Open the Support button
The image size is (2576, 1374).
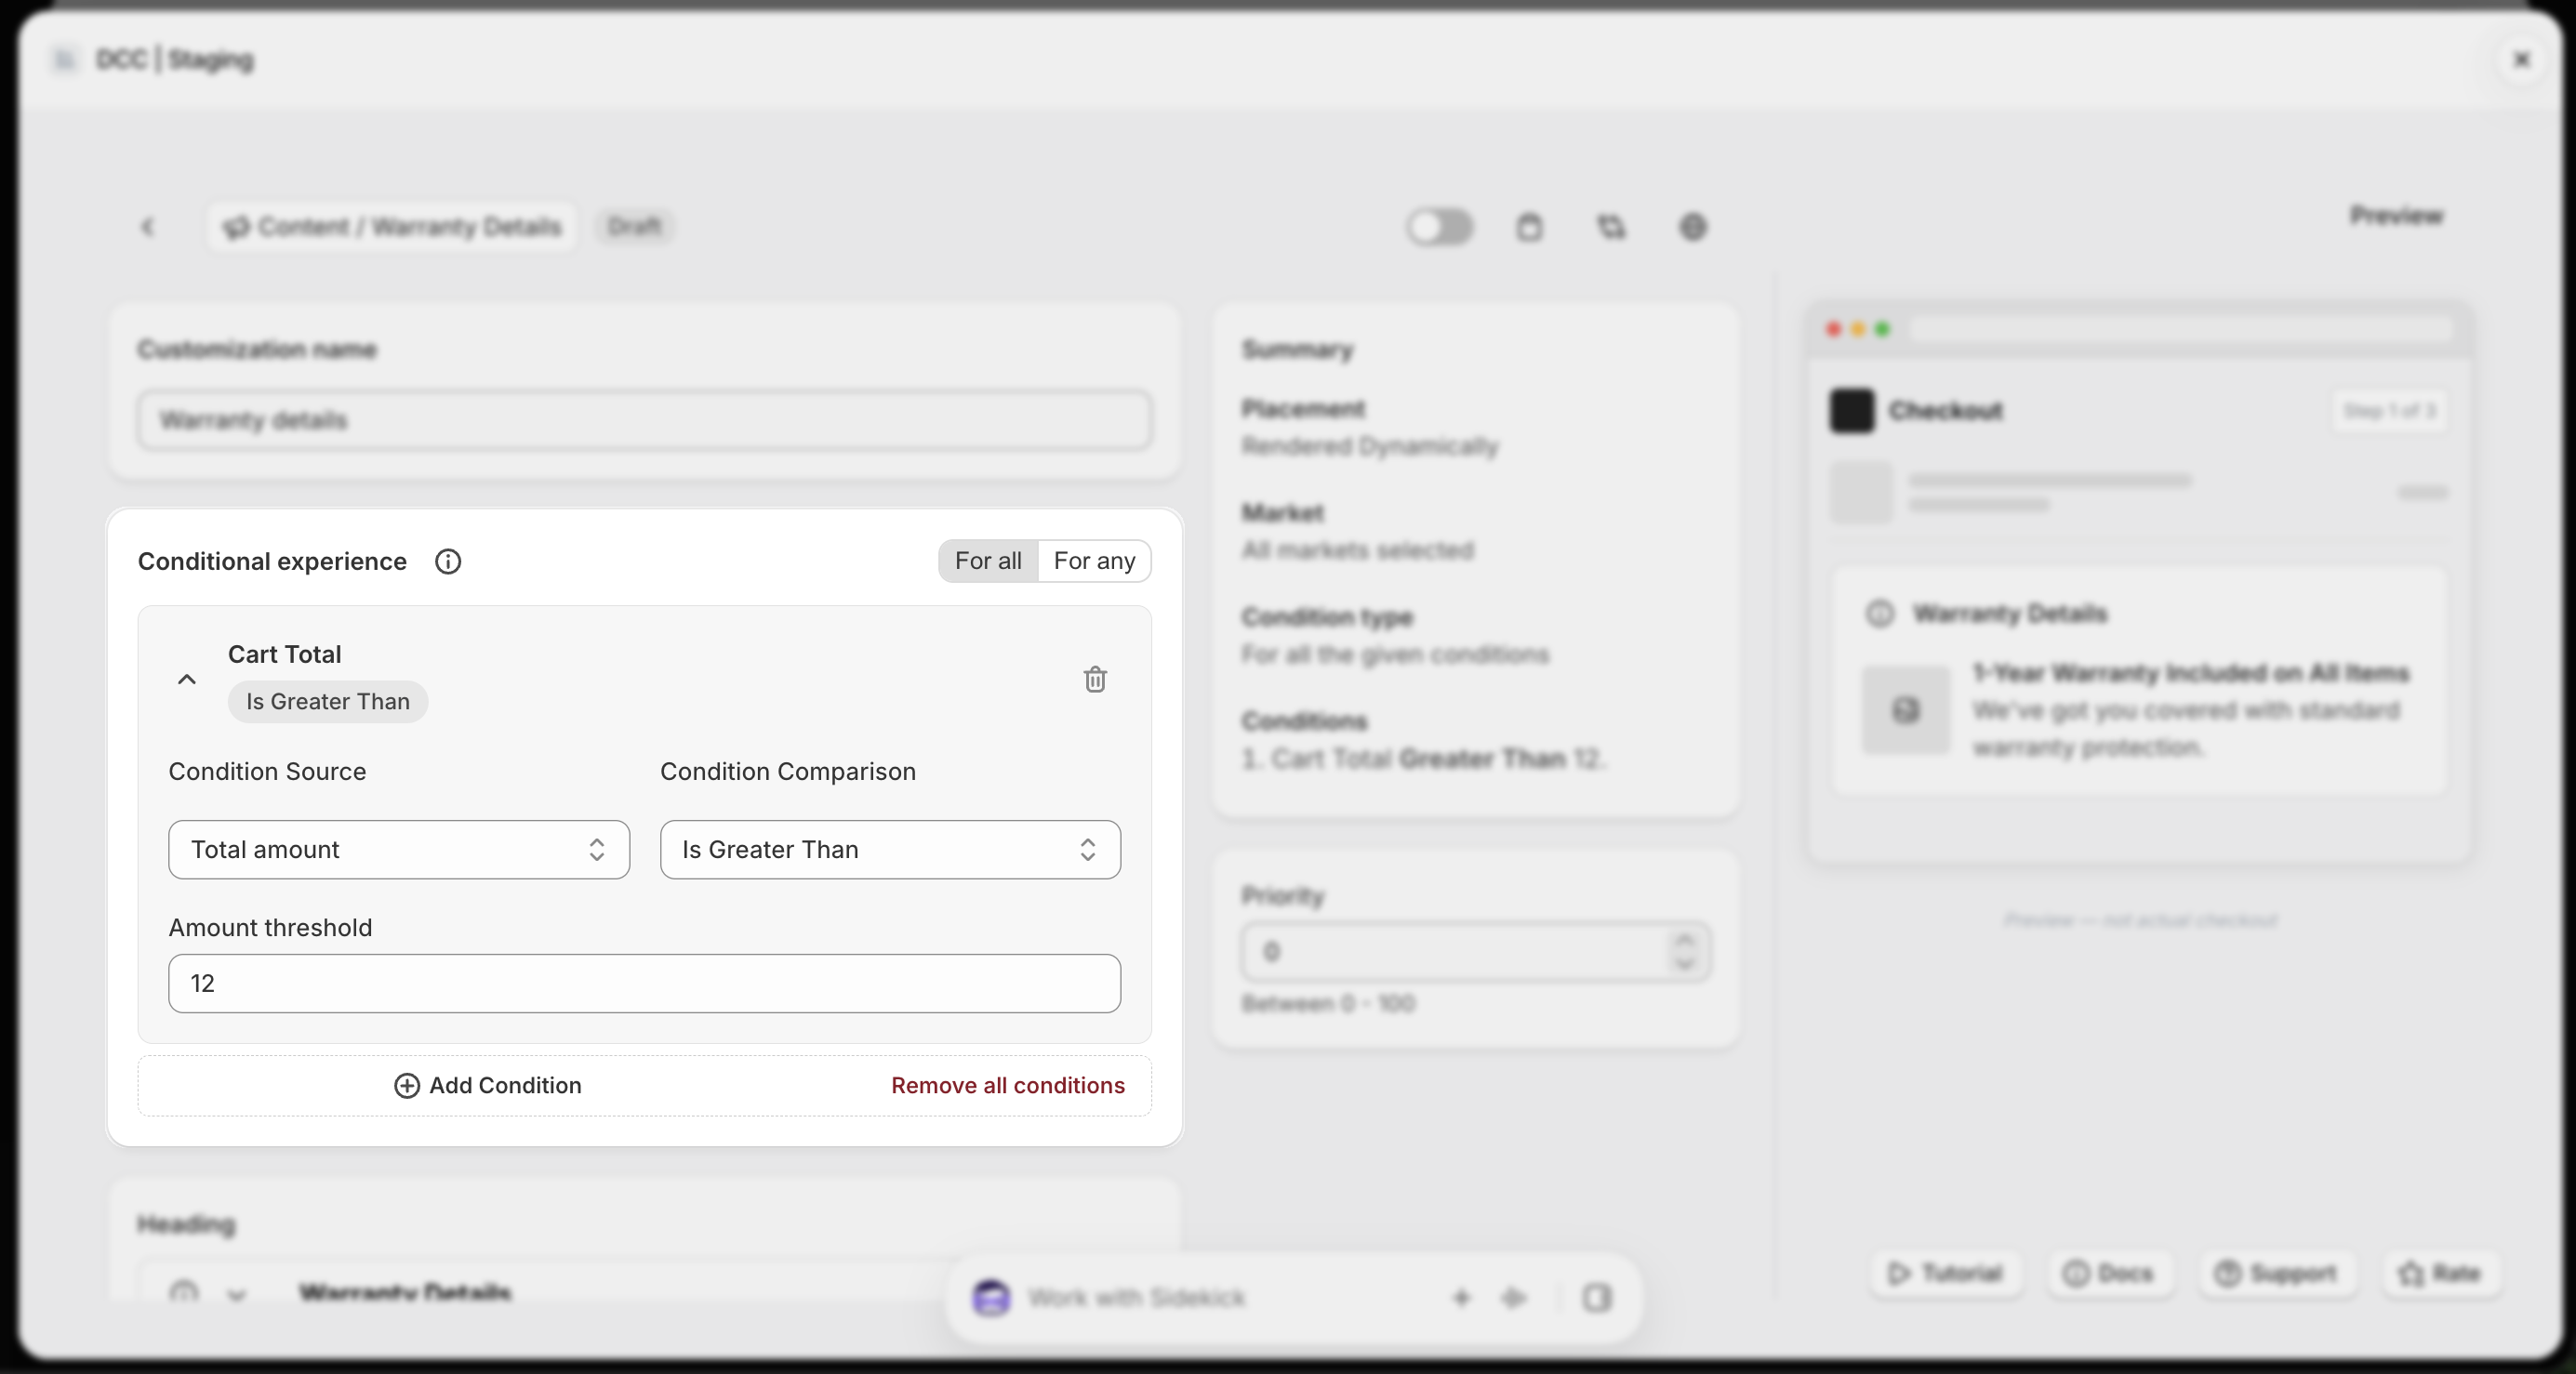click(2277, 1273)
